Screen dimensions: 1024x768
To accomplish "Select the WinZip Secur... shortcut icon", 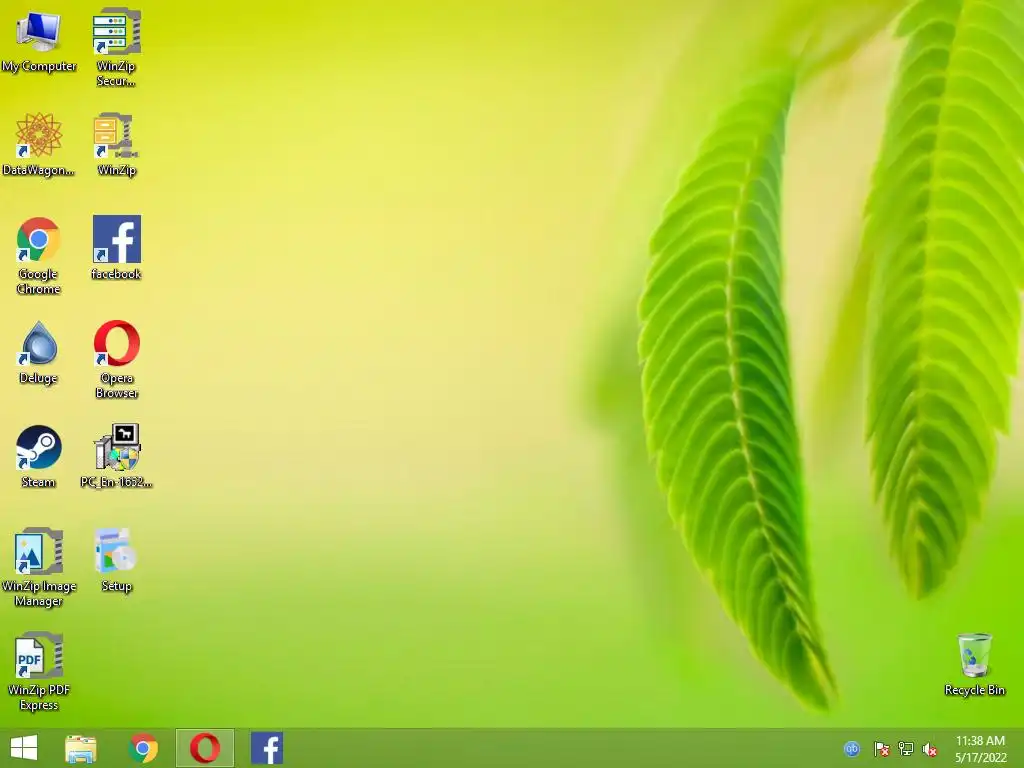I will coord(116,47).
